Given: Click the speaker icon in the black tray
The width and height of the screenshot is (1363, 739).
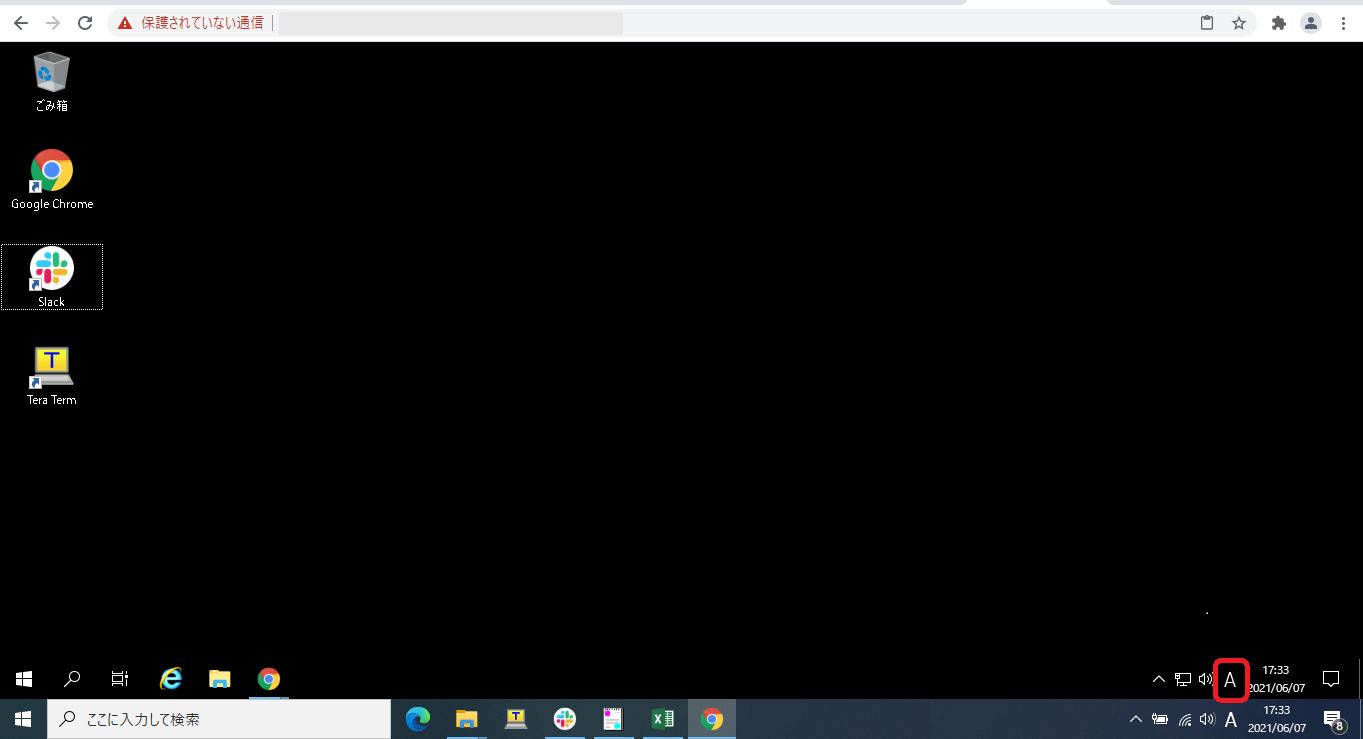Looking at the screenshot, I should (x=1205, y=679).
